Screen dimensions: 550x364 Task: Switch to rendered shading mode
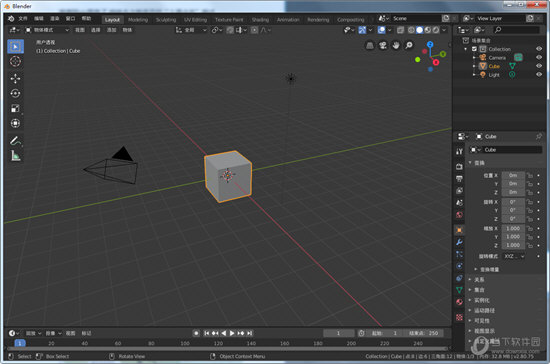(x=436, y=30)
